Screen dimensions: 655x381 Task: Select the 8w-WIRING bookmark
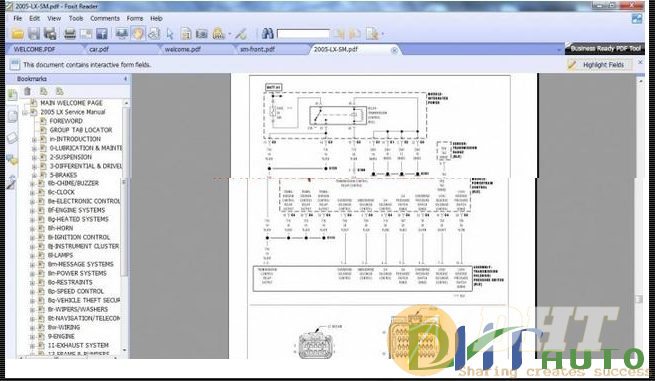(64, 328)
